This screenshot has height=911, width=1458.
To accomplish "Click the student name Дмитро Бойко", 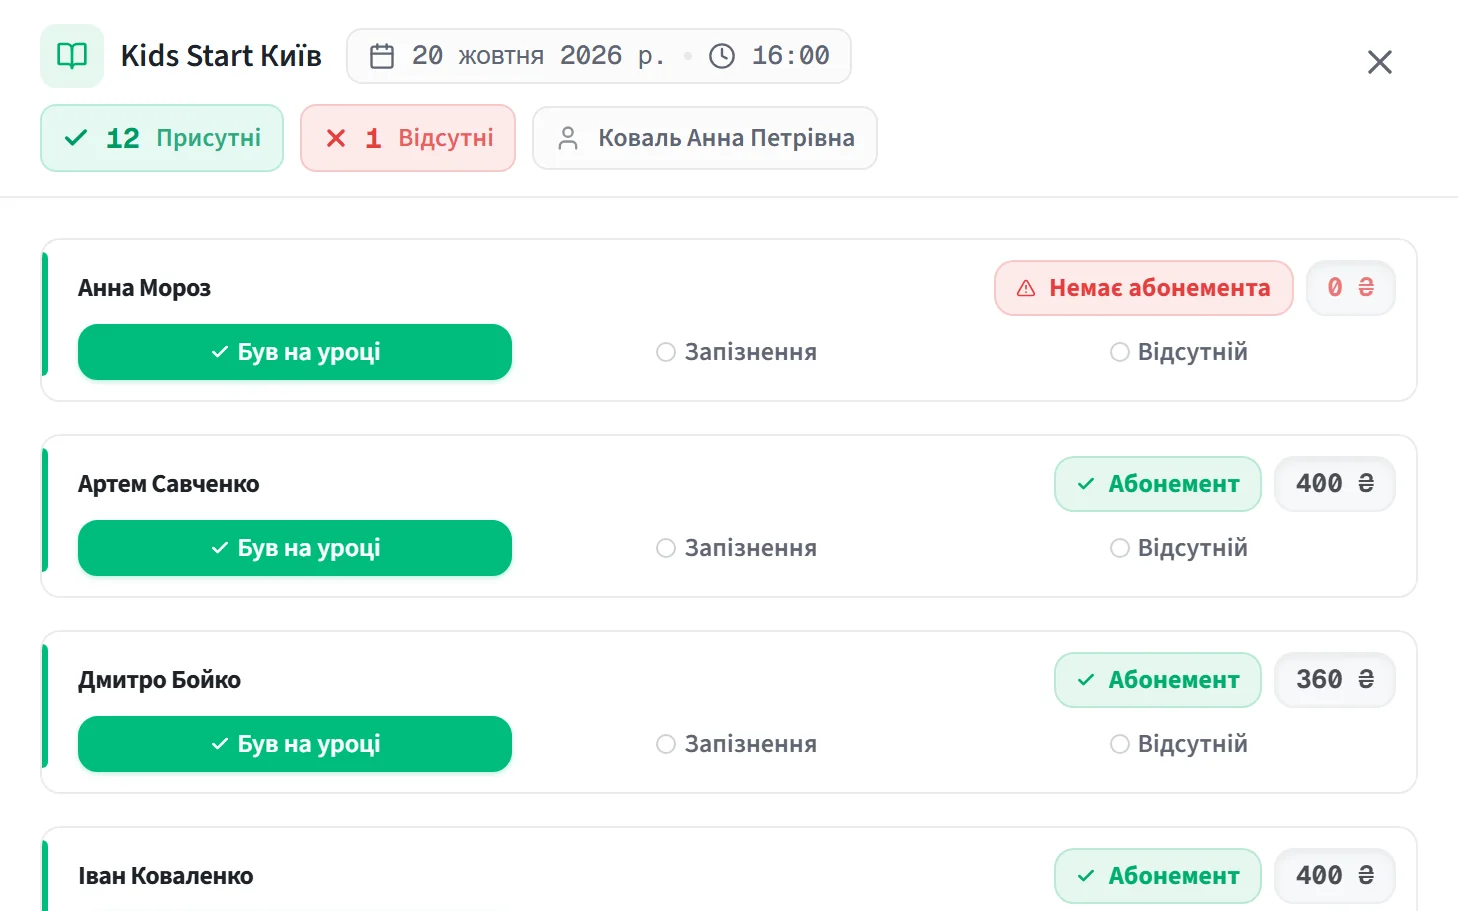I will [160, 680].
